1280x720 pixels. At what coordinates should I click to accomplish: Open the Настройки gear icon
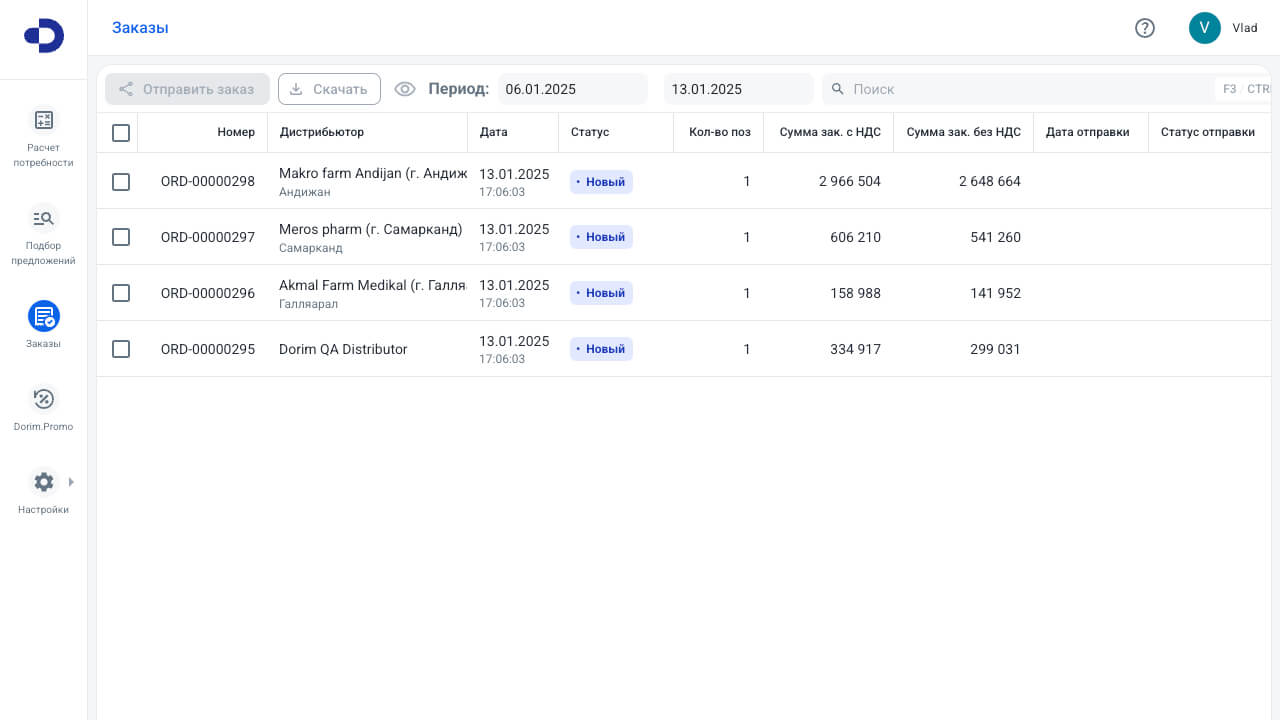click(x=44, y=482)
